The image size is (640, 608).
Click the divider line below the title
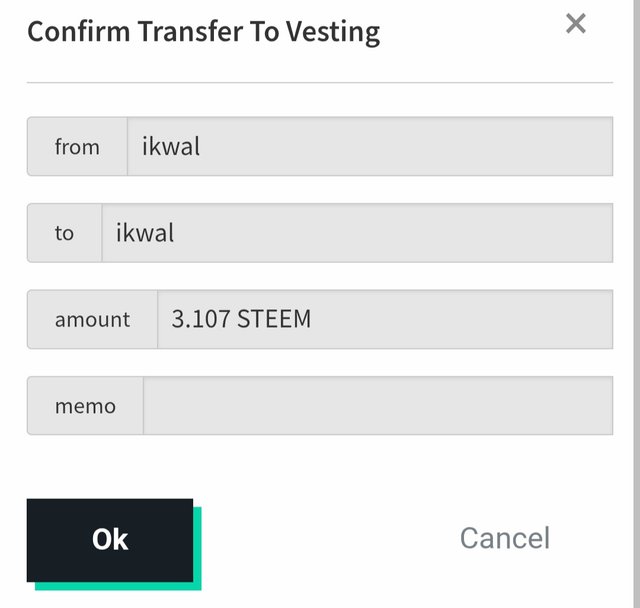[320, 82]
